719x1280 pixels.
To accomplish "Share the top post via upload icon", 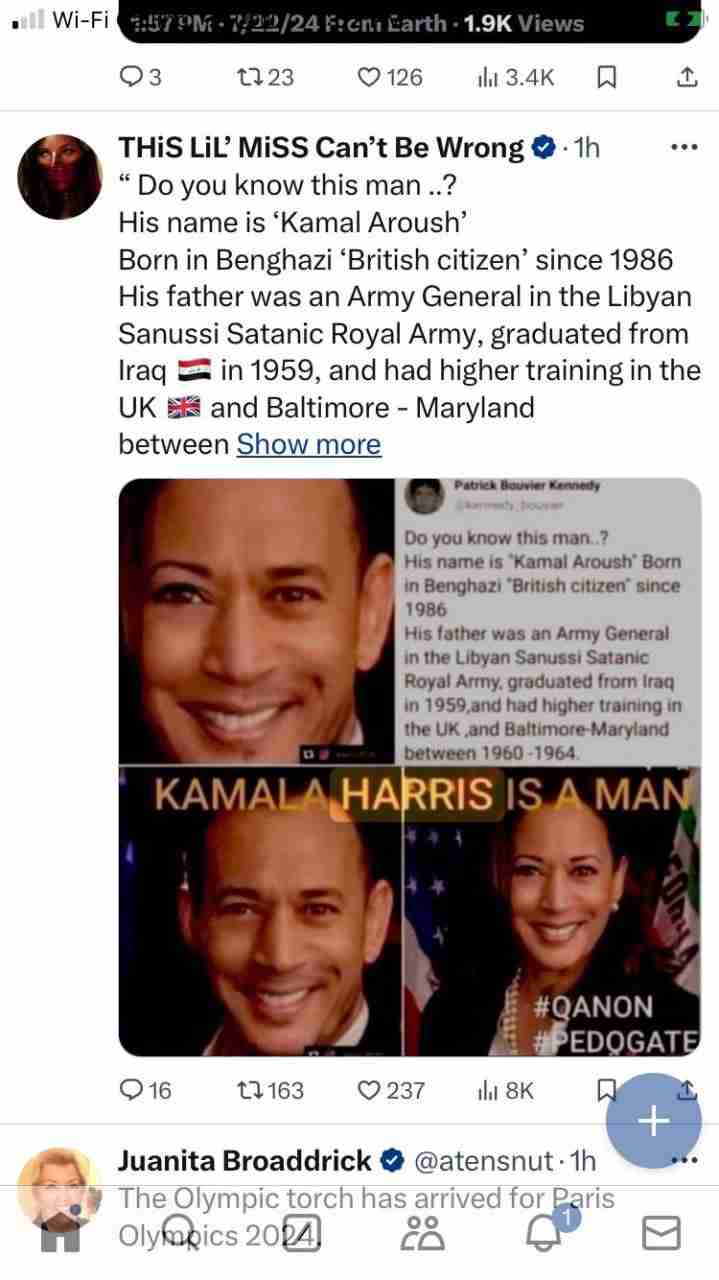I will click(x=687, y=77).
